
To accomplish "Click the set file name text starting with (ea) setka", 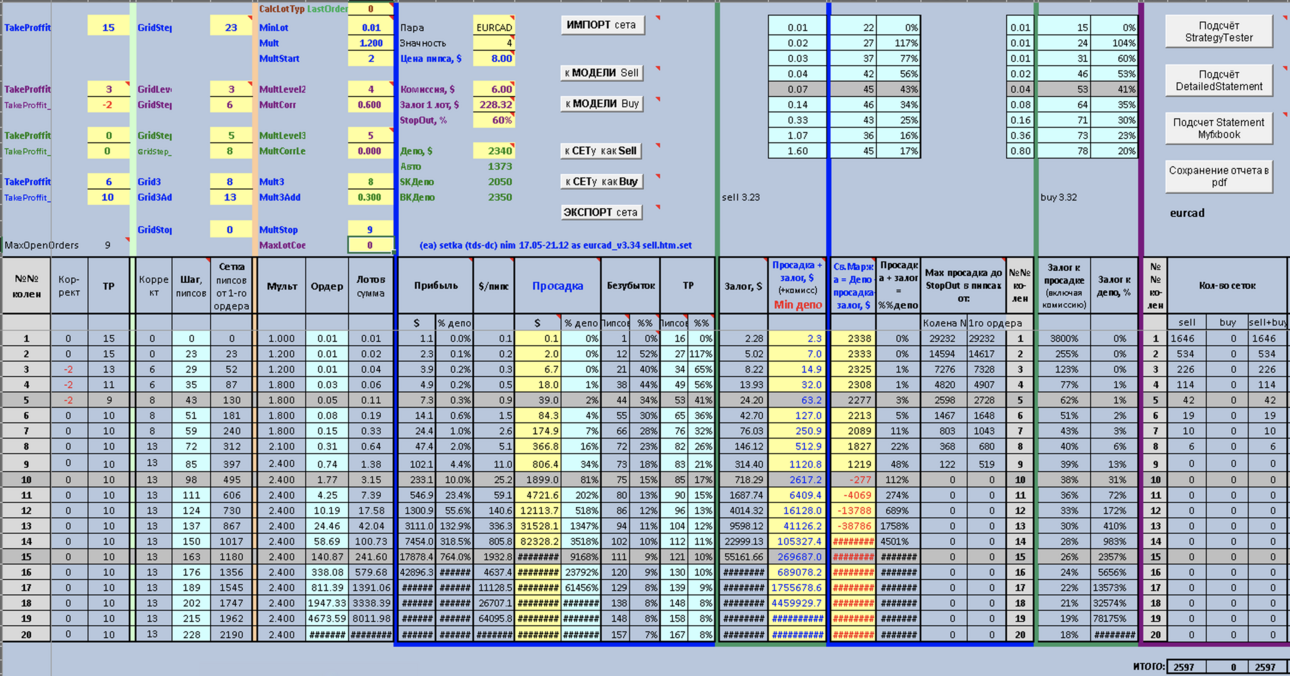I will click(x=556, y=245).
